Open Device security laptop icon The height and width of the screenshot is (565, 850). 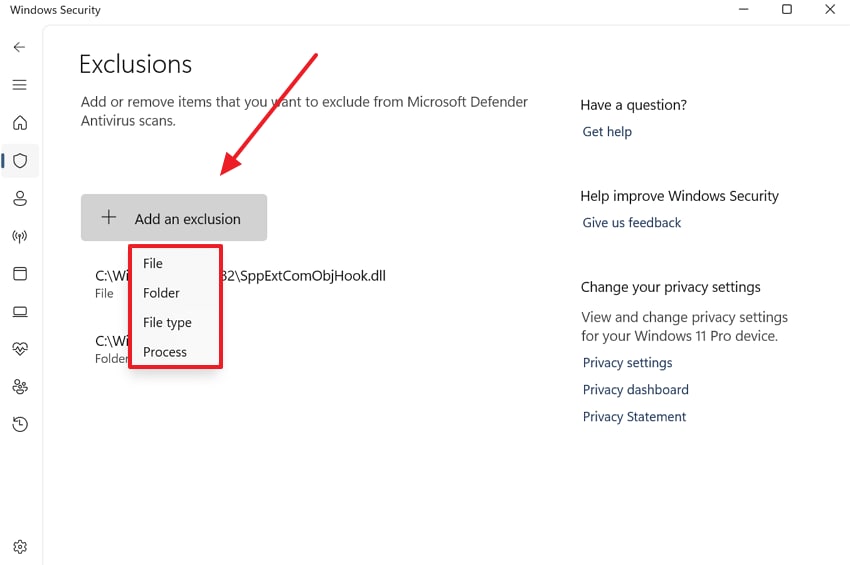20,312
